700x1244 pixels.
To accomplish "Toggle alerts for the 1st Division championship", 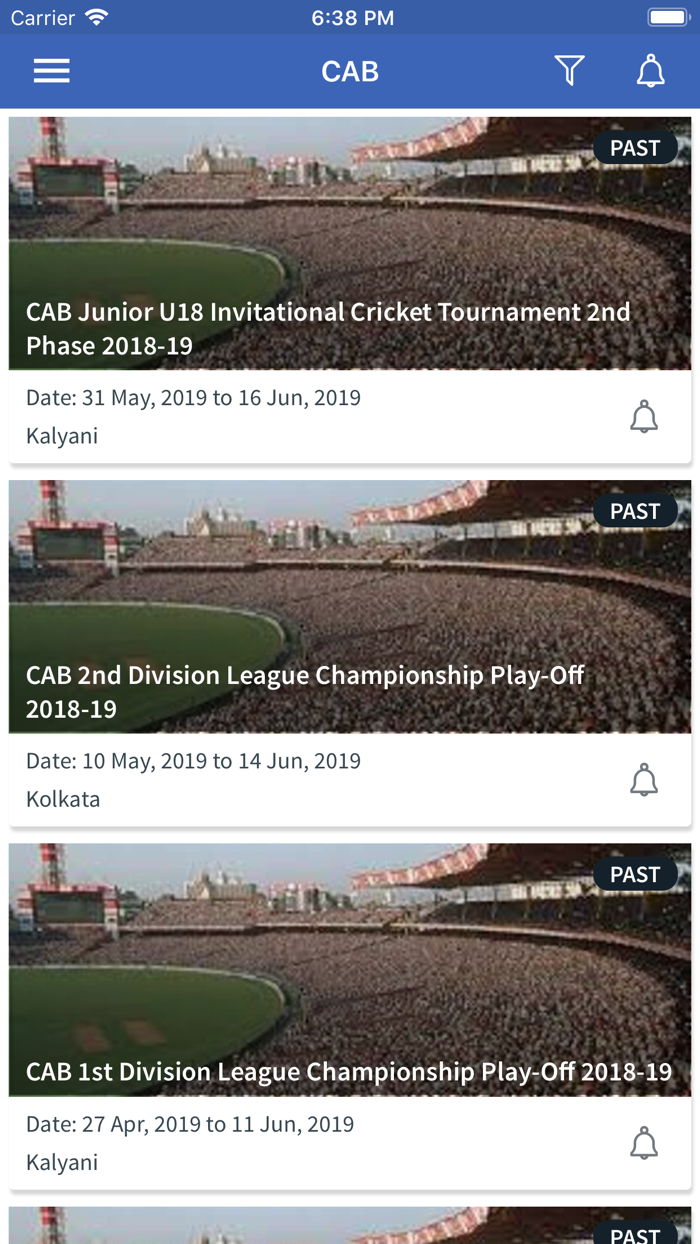I will point(645,1143).
